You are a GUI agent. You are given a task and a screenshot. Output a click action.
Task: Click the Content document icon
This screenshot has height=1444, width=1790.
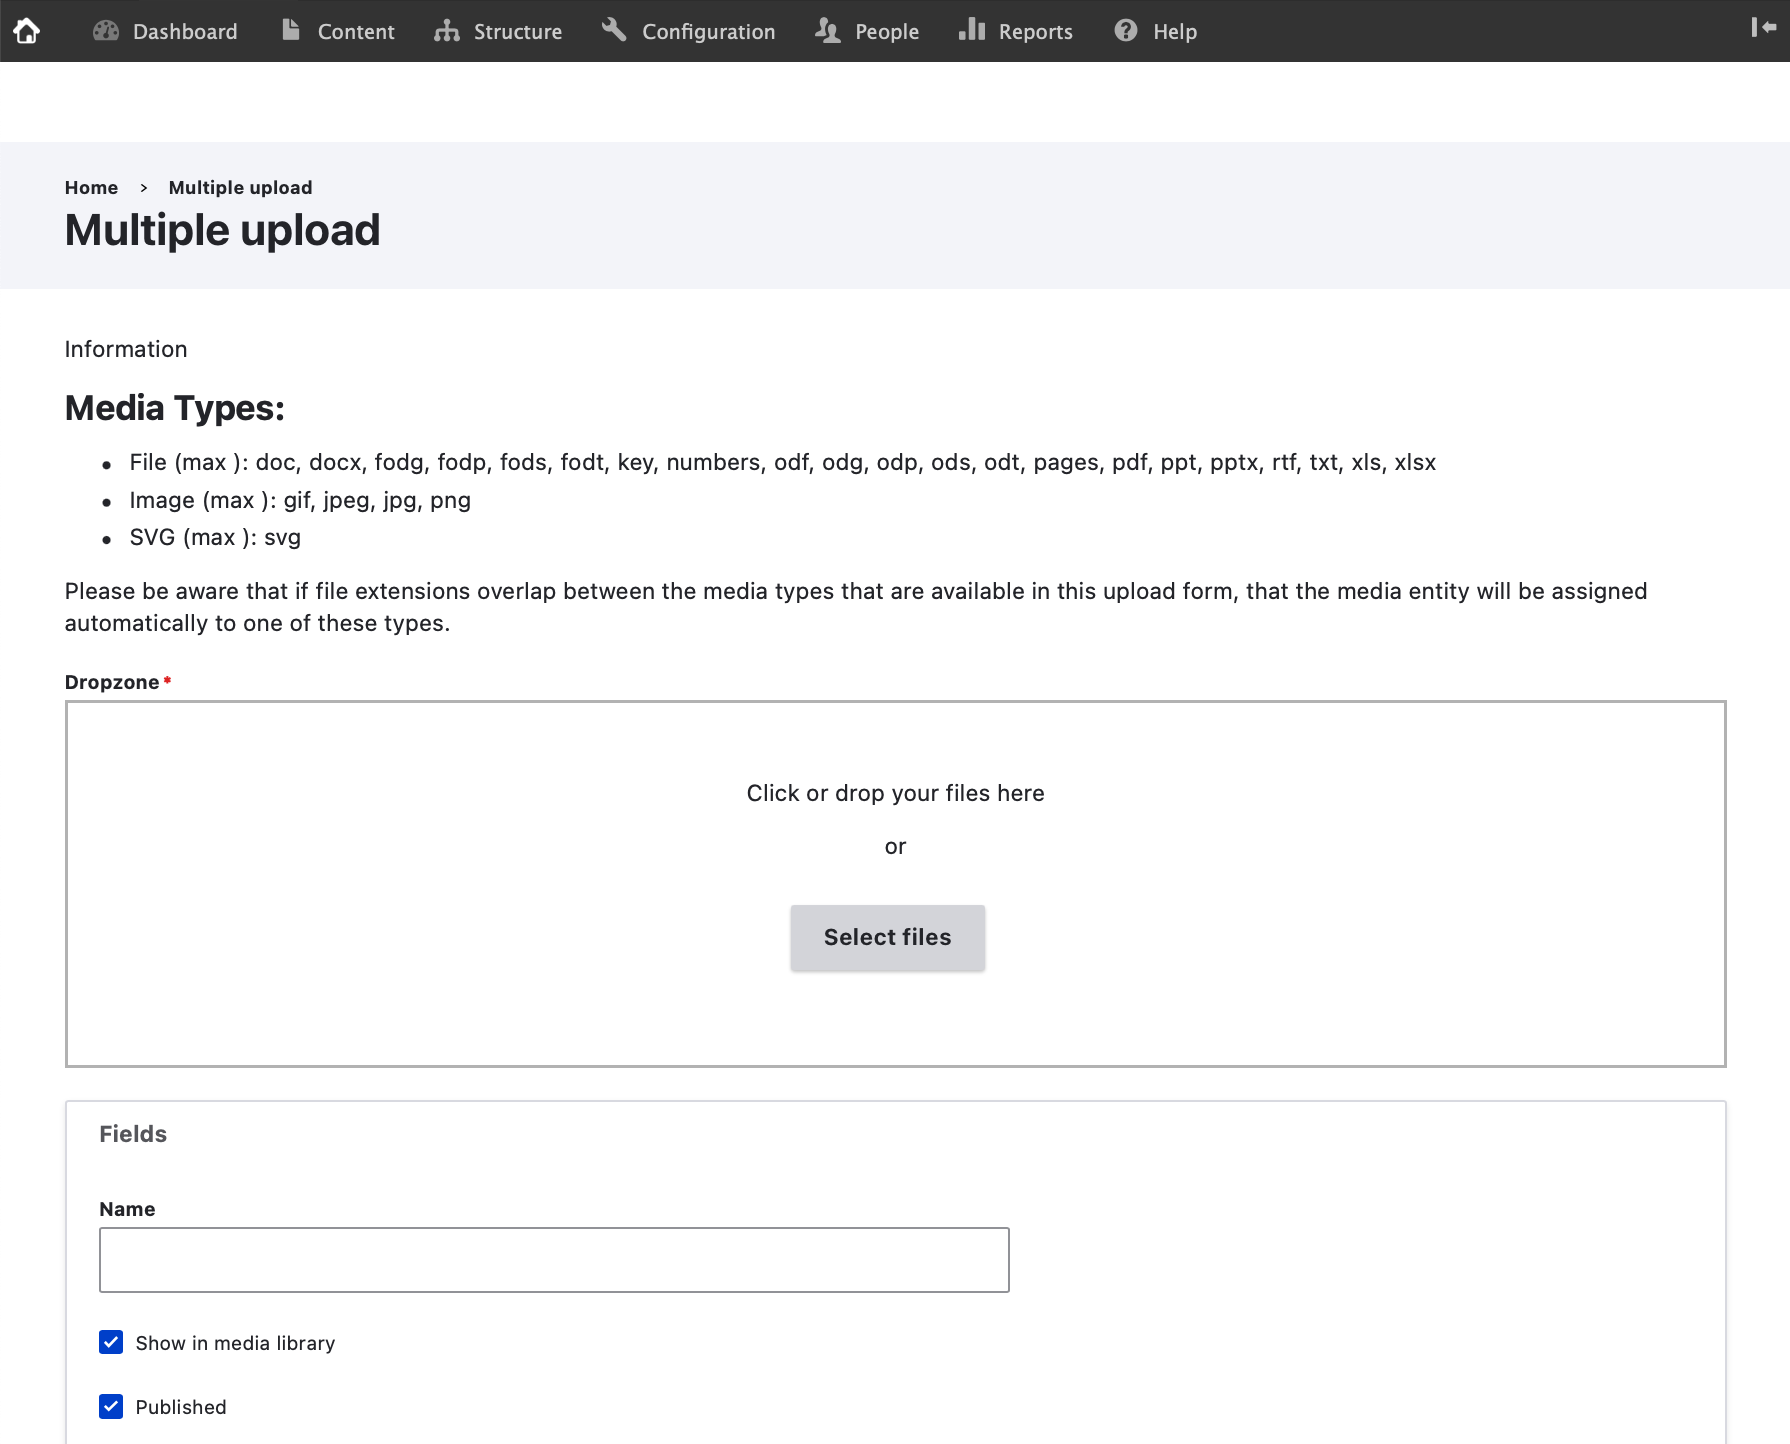coord(291,31)
